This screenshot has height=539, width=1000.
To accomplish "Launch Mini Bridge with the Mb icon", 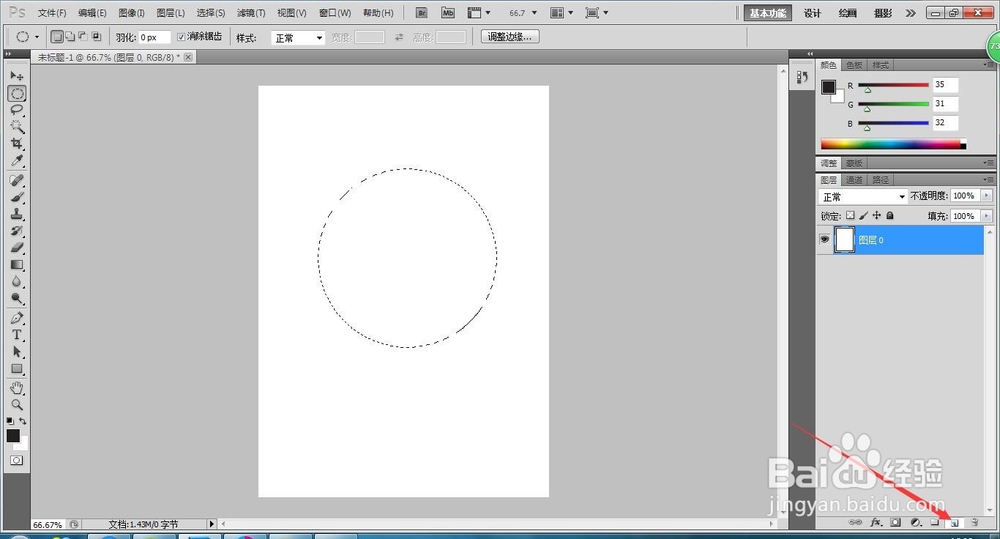I will [x=448, y=13].
